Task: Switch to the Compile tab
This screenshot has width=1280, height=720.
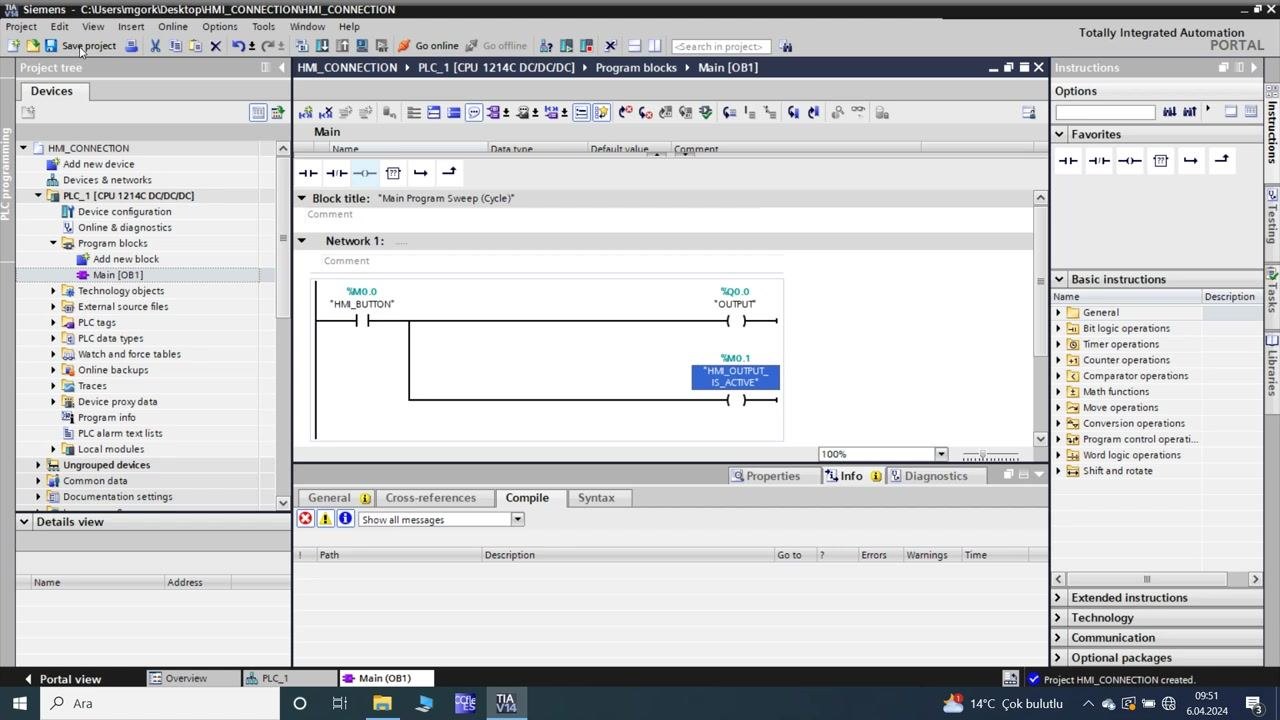Action: click(527, 498)
